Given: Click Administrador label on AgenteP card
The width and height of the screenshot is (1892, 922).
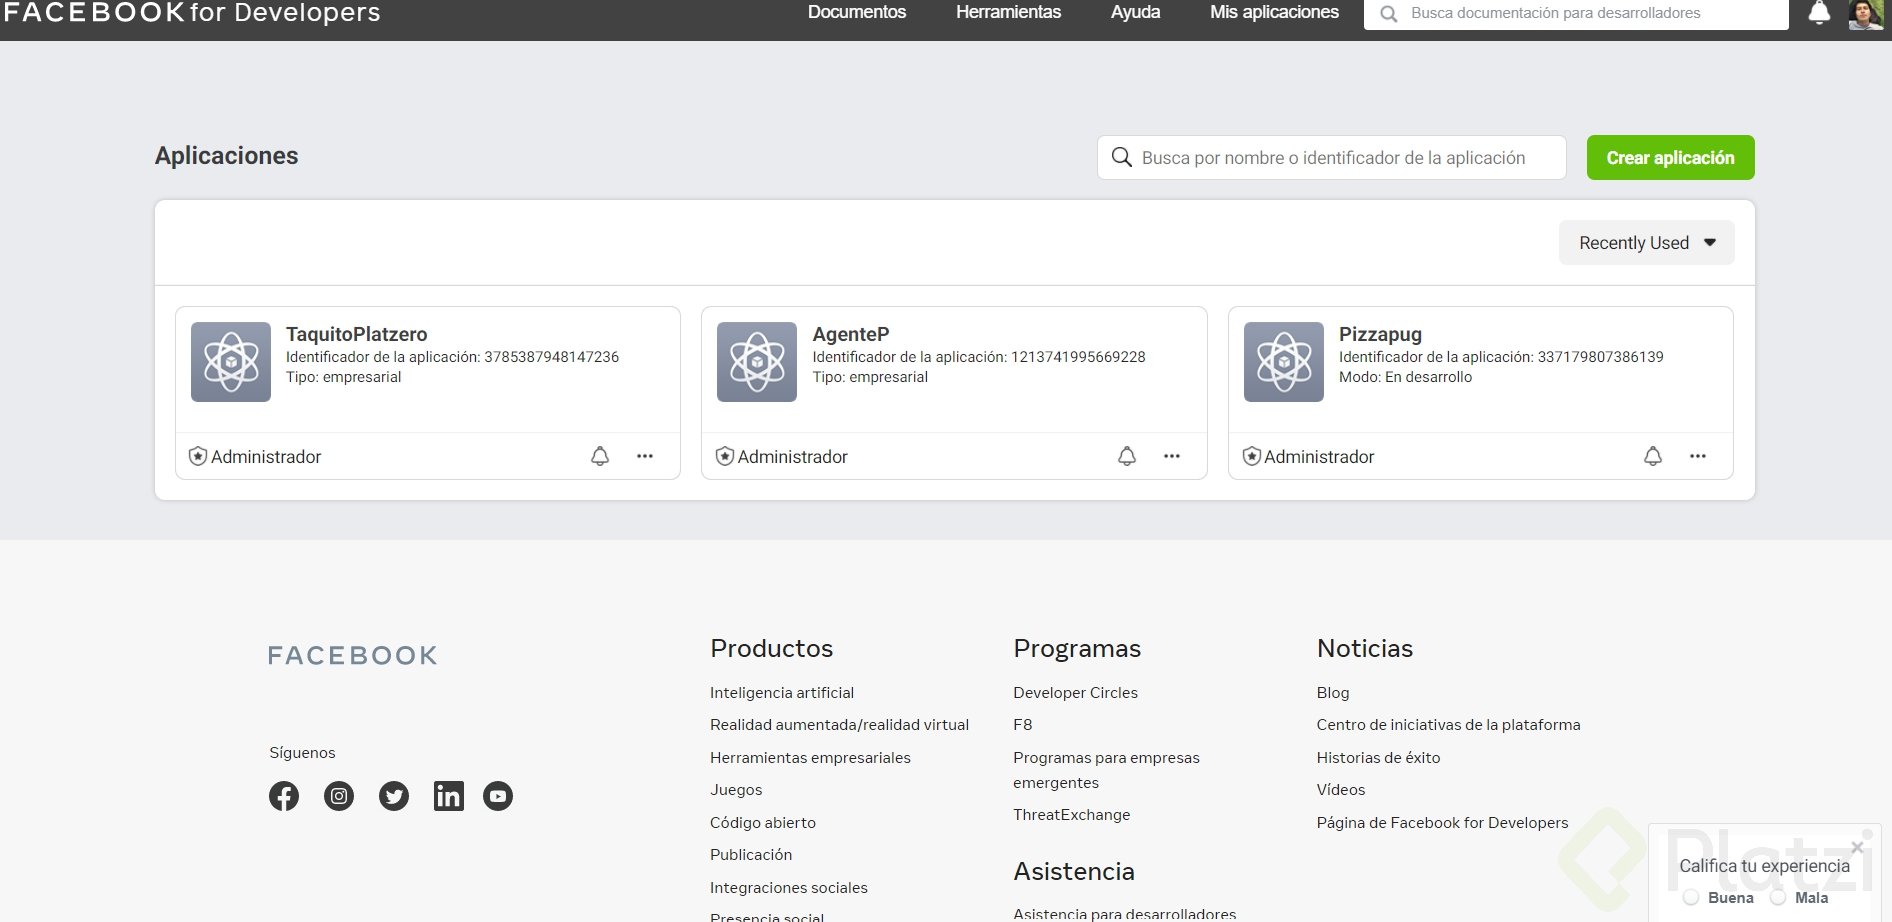Looking at the screenshot, I should [x=793, y=457].
